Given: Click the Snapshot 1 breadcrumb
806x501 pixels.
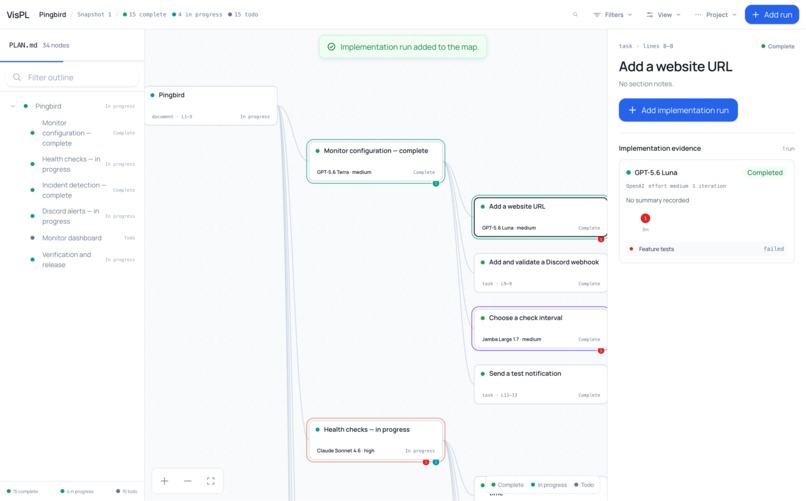Looking at the screenshot, I should click(x=94, y=14).
